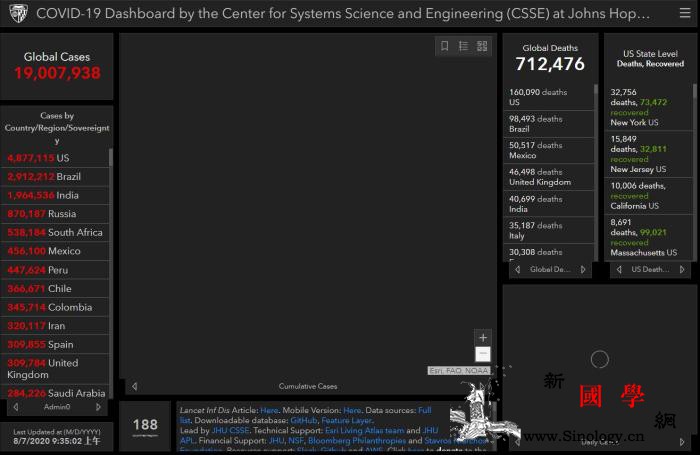
Task: Click right arrow beside Global Deaths tab
Action: [x=583, y=269]
